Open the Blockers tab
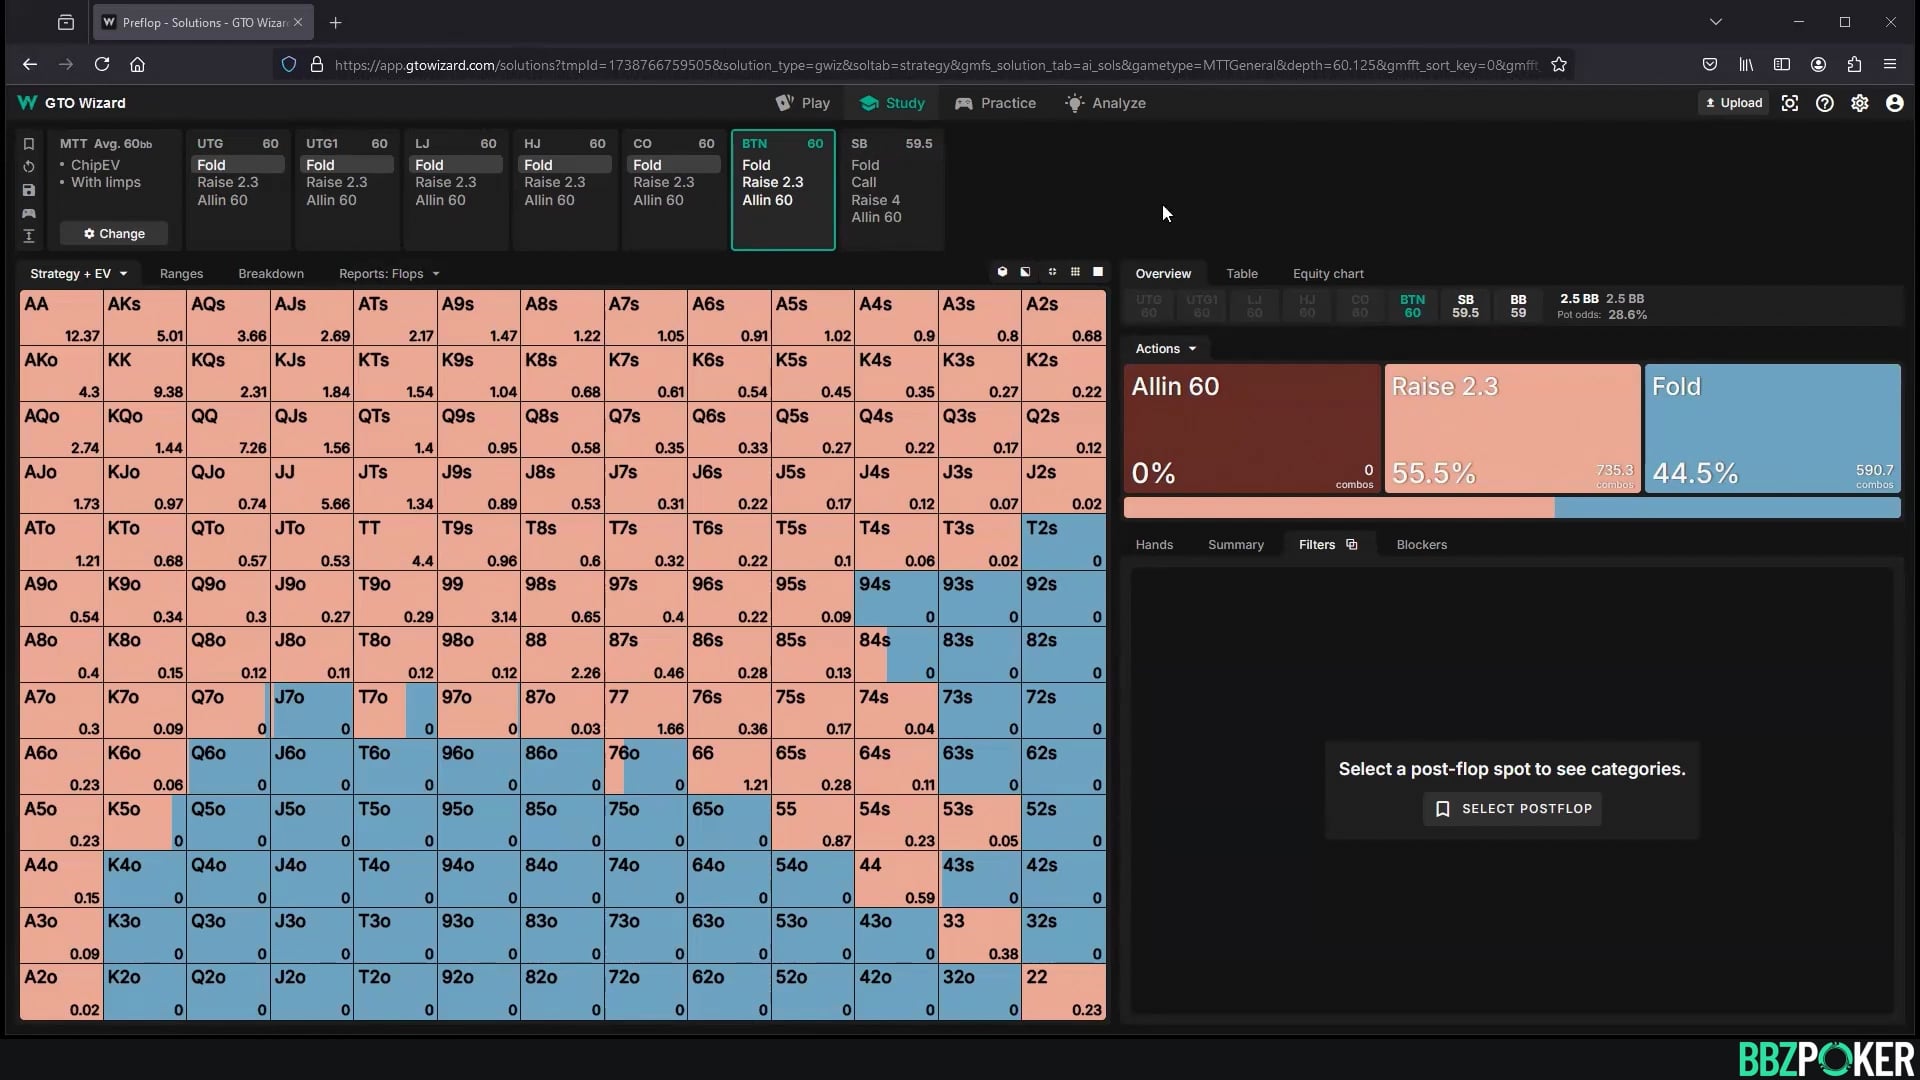Image resolution: width=1920 pixels, height=1080 pixels. pos(1421,544)
